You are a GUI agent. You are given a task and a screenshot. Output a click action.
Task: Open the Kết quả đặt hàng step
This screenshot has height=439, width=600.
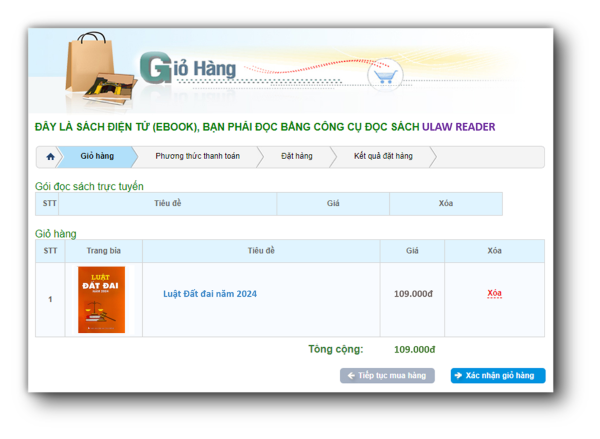click(x=383, y=156)
